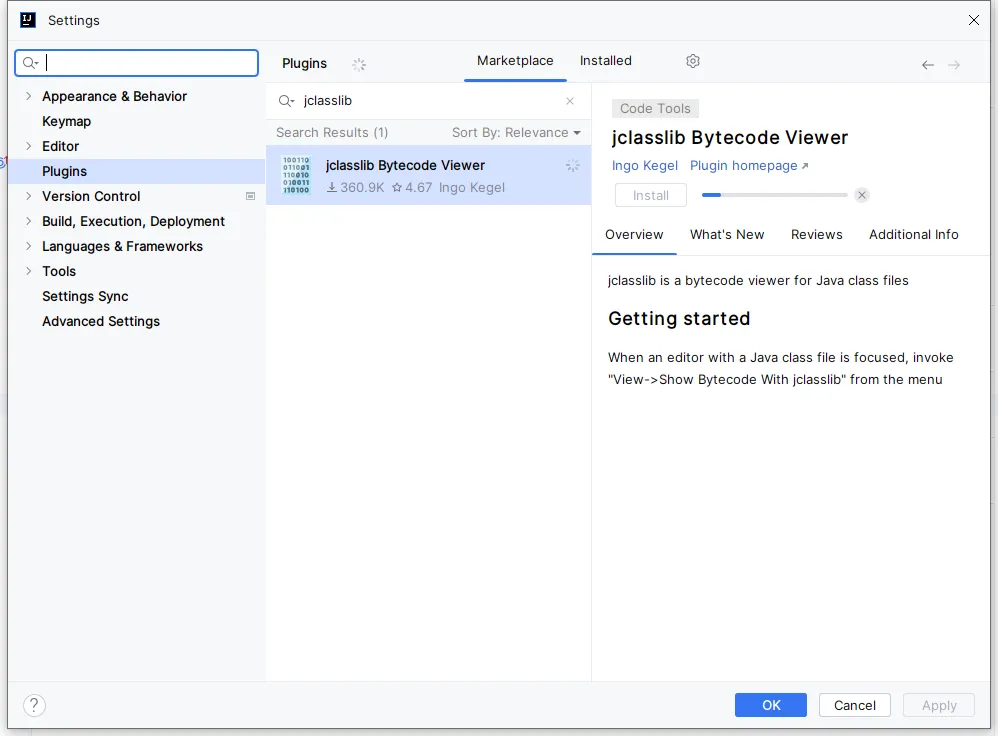
Task: Navigate forward with the right arrow
Action: [953, 65]
